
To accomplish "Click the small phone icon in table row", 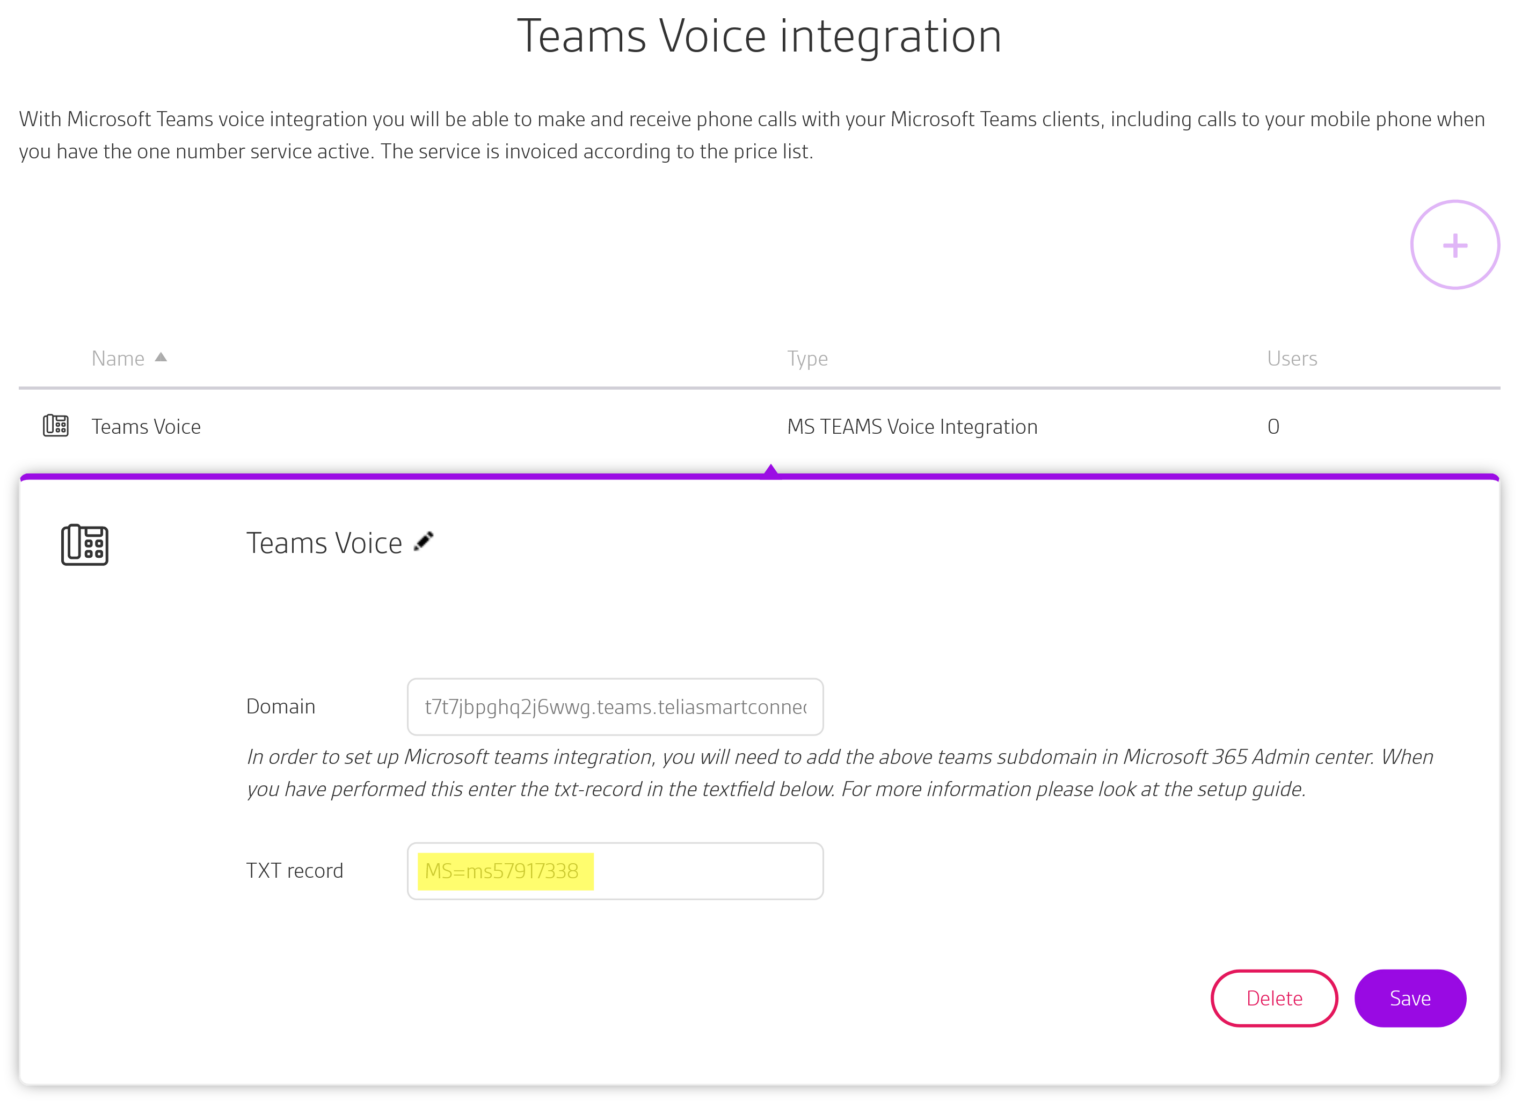I will [x=56, y=426].
